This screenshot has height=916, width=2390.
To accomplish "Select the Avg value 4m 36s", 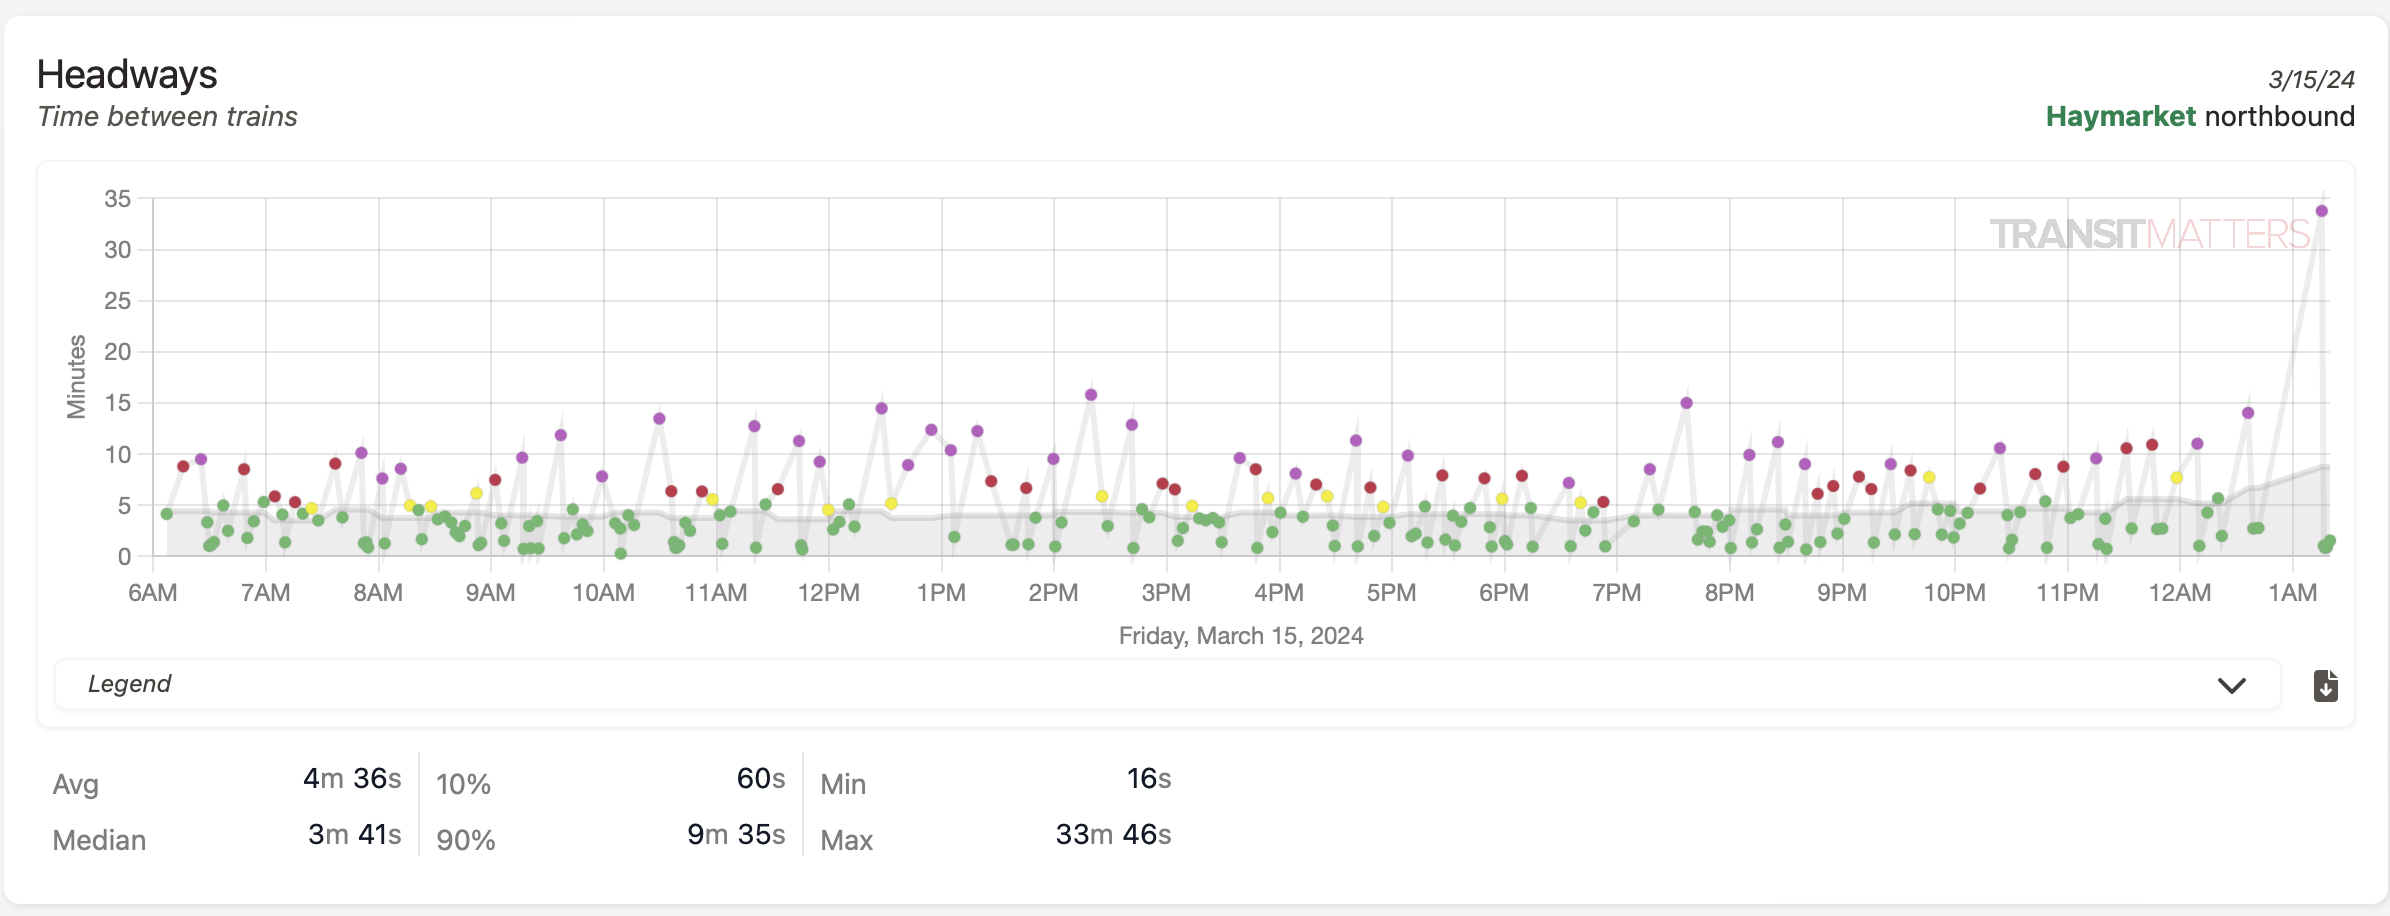I will [x=352, y=779].
